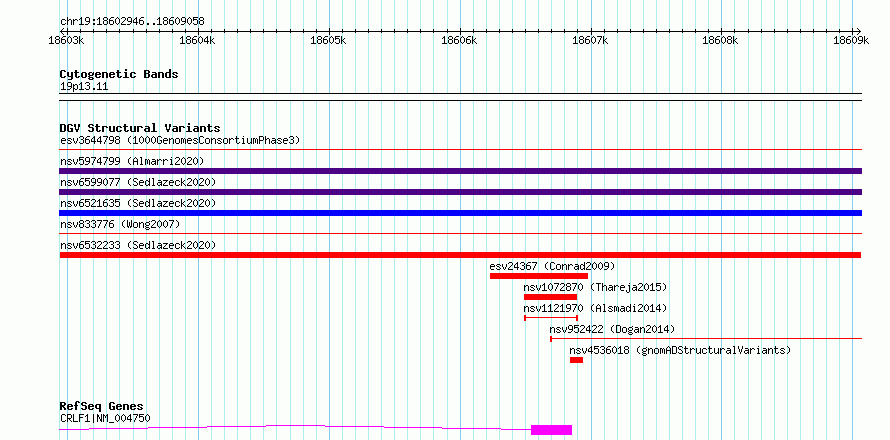Image resolution: width=890 pixels, height=440 pixels.
Task: Open the nsv952422 (Dogan2014) variant label
Action: coord(612,329)
